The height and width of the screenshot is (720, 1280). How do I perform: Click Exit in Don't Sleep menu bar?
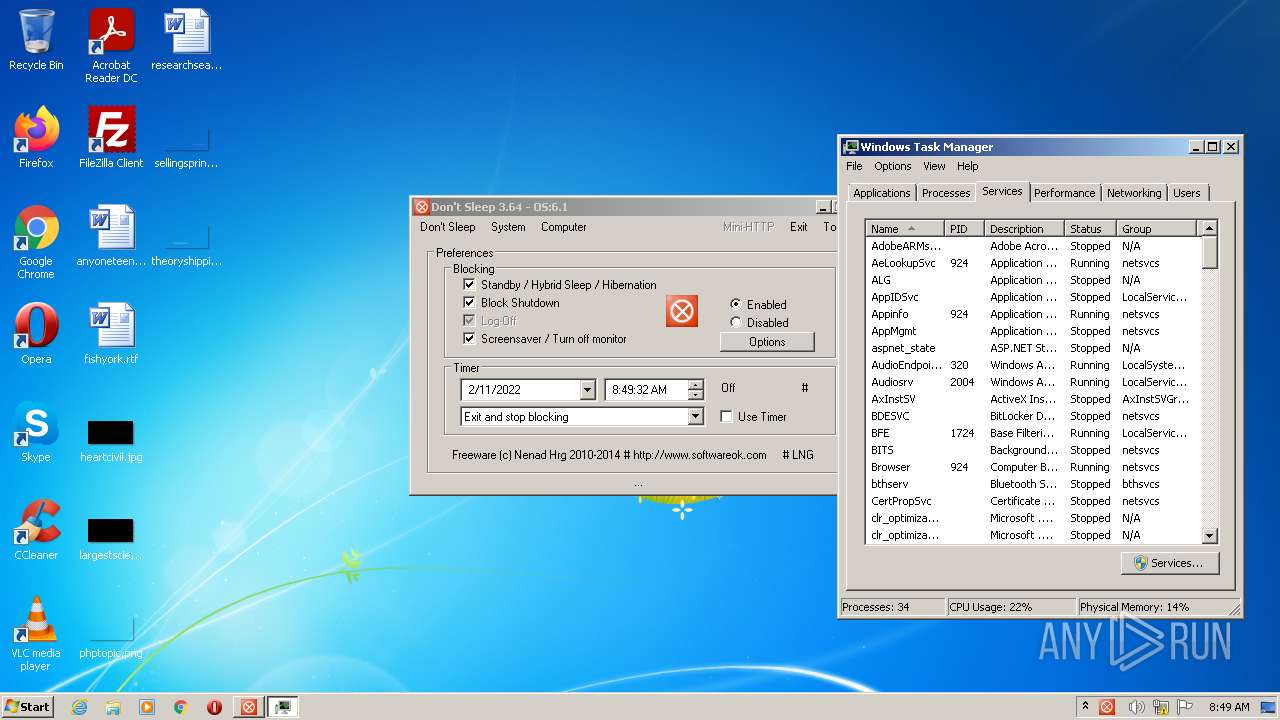(x=798, y=227)
